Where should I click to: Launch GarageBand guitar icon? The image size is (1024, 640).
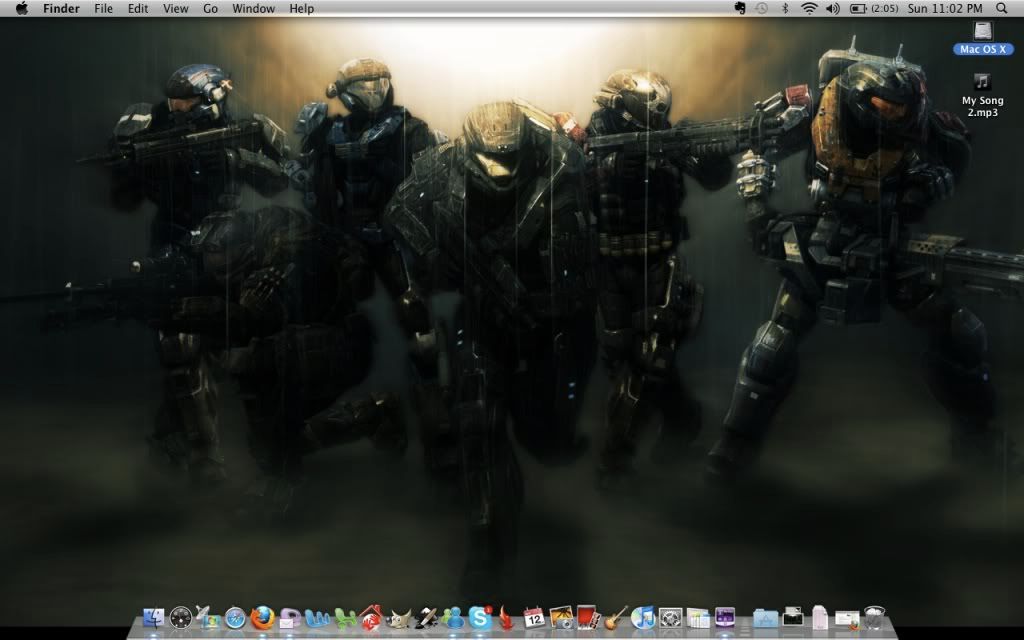(x=615, y=618)
